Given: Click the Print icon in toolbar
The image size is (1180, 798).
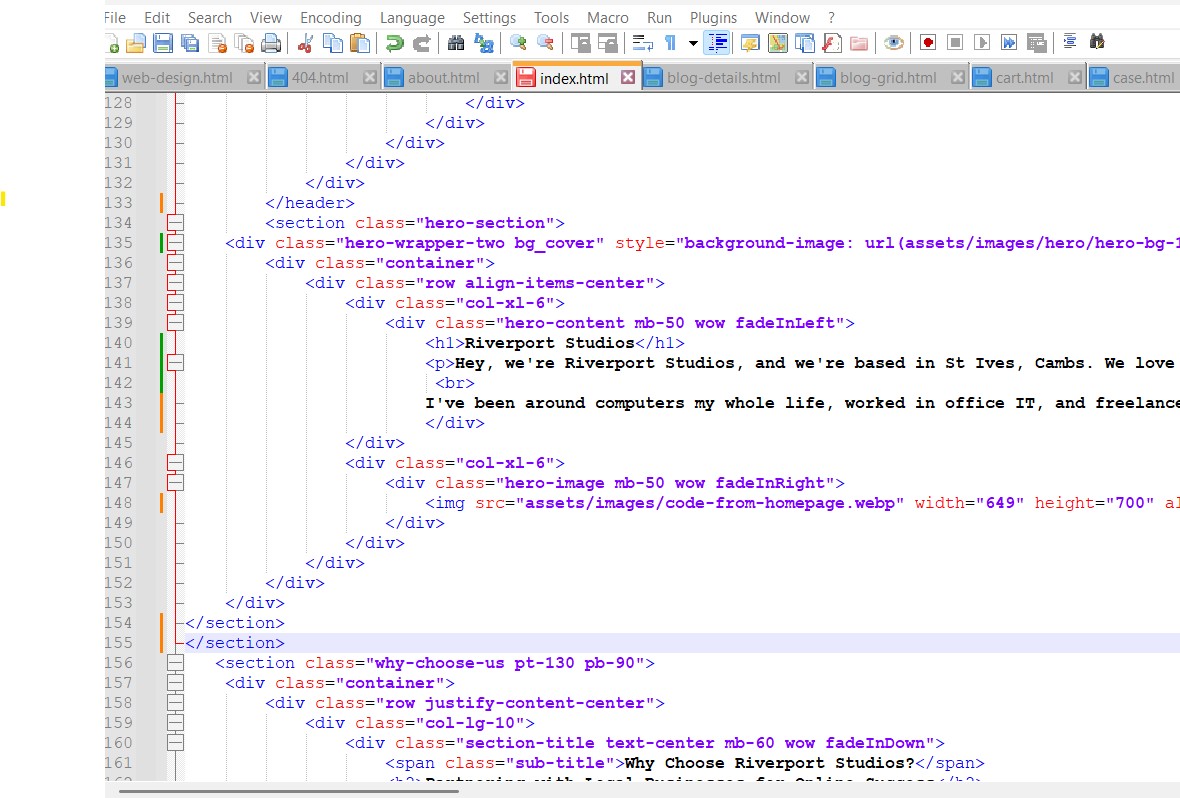Looking at the screenshot, I should point(271,43).
